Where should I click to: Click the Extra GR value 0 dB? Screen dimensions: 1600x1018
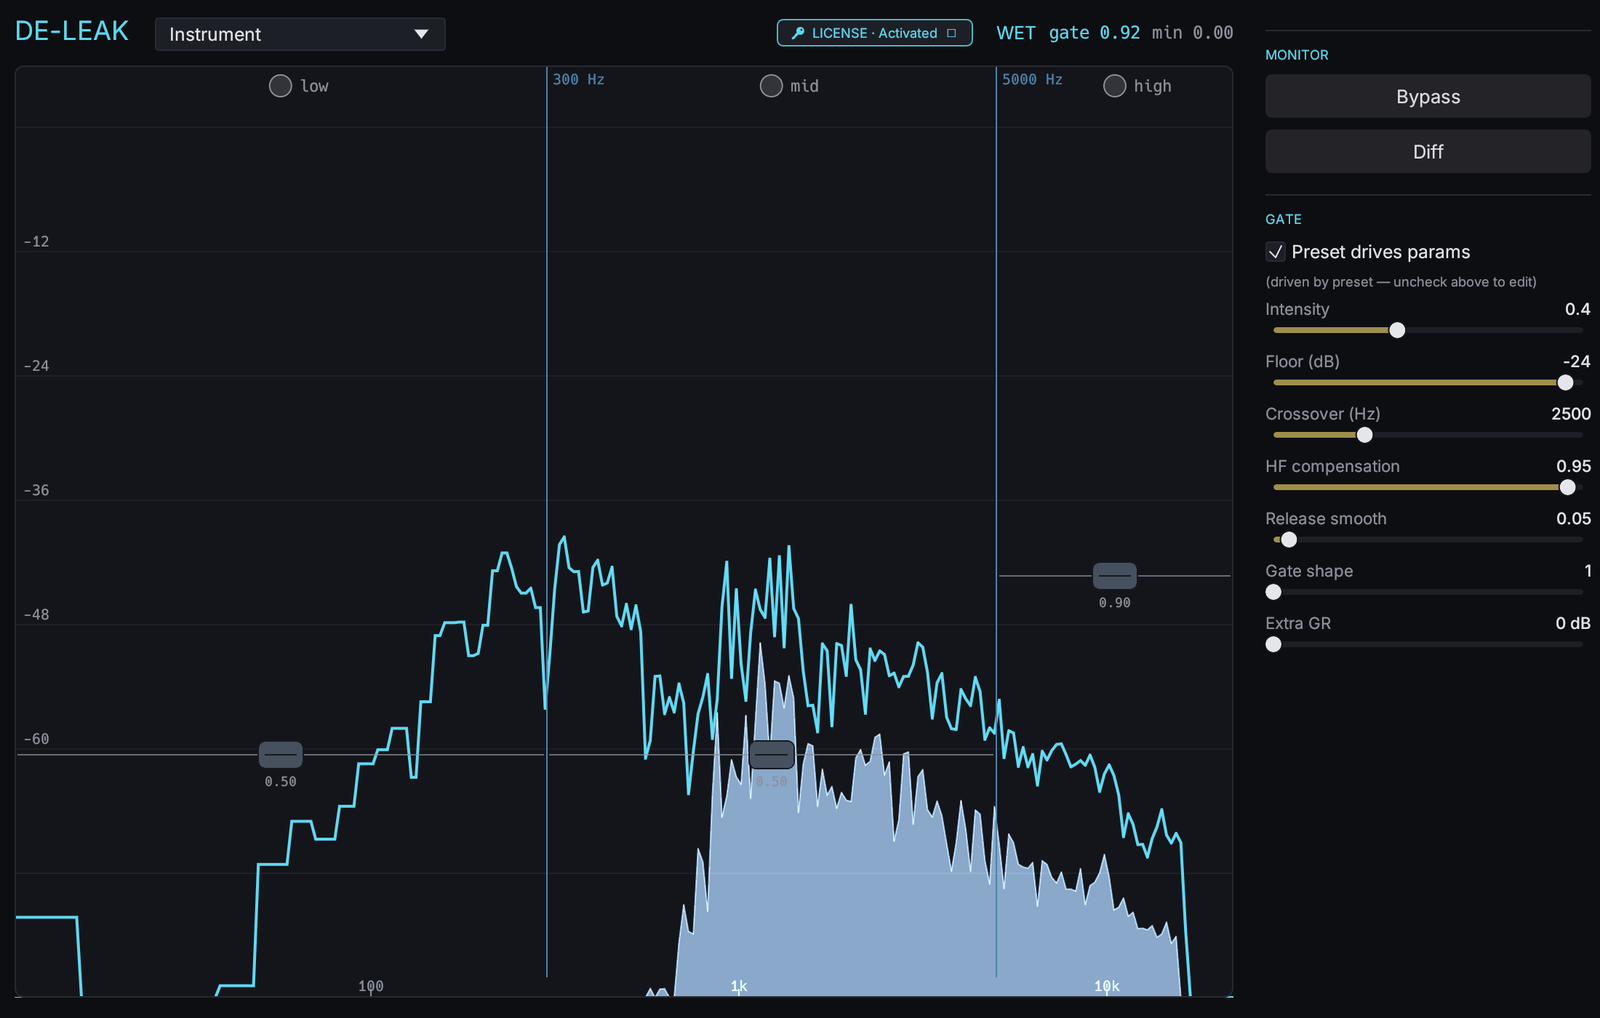pos(1572,623)
